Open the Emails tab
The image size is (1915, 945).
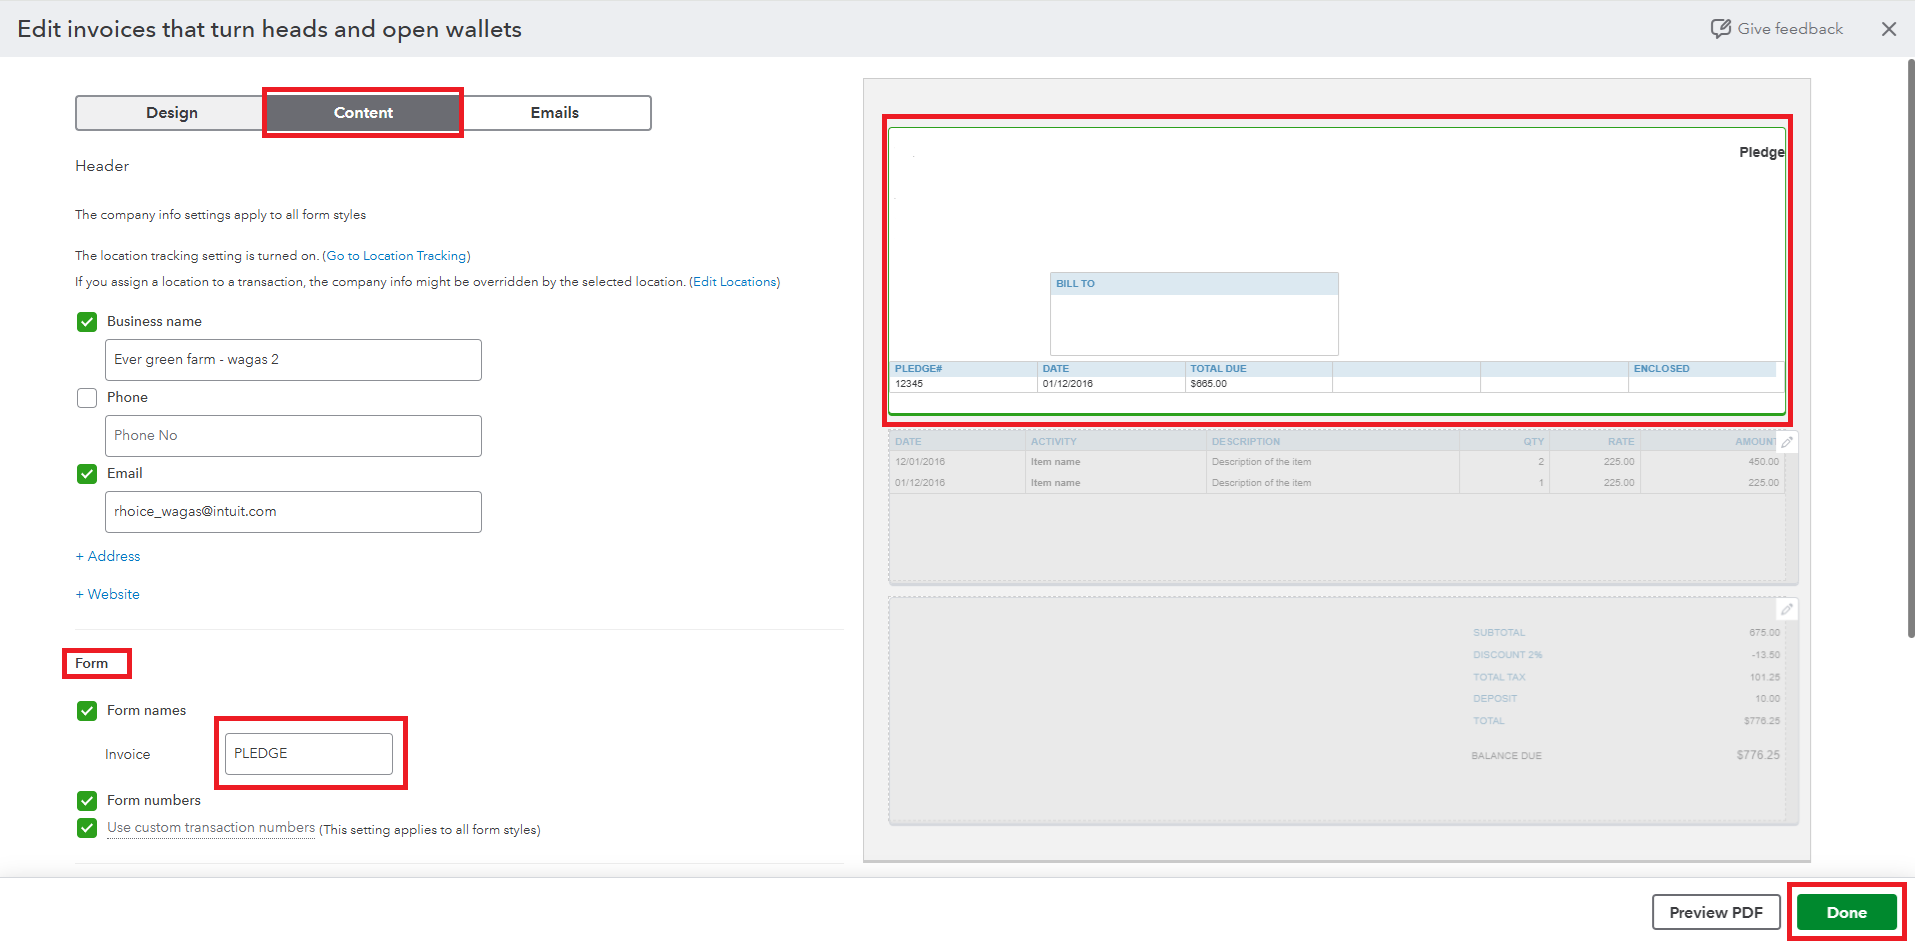(554, 113)
